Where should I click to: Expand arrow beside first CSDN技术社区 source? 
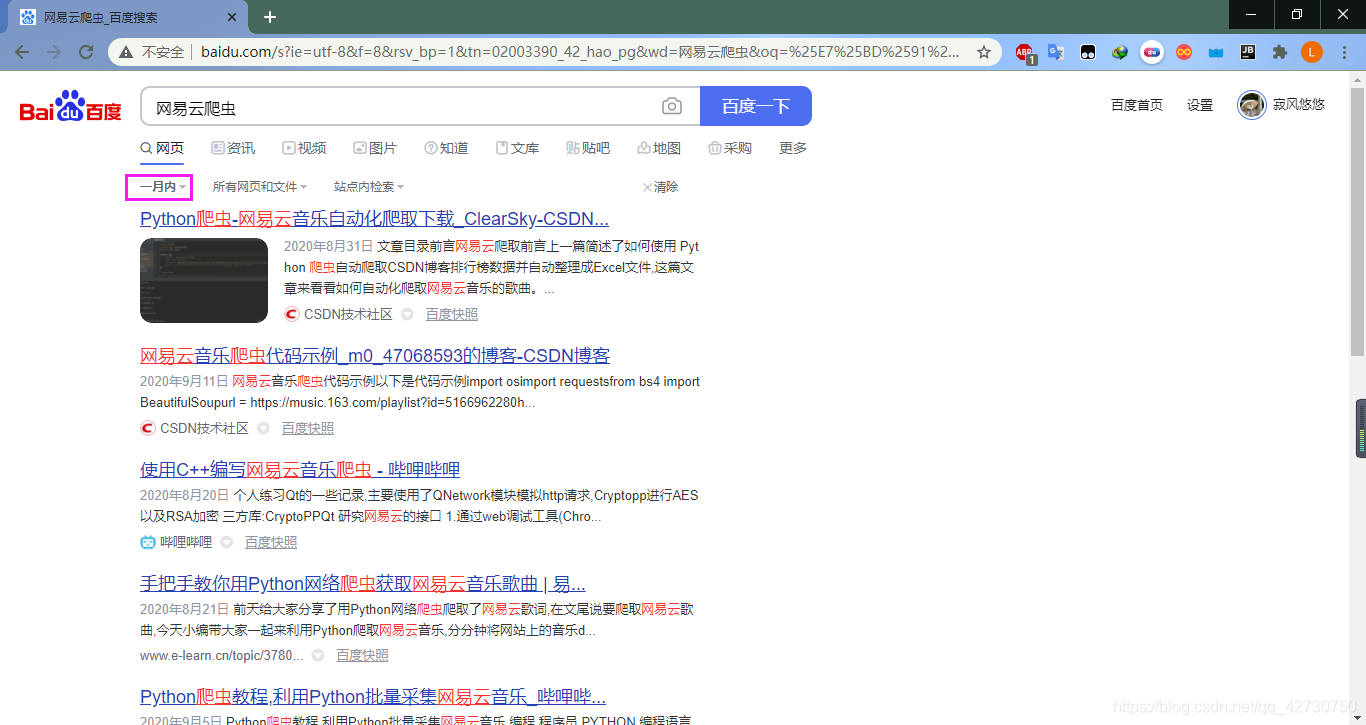[x=407, y=314]
